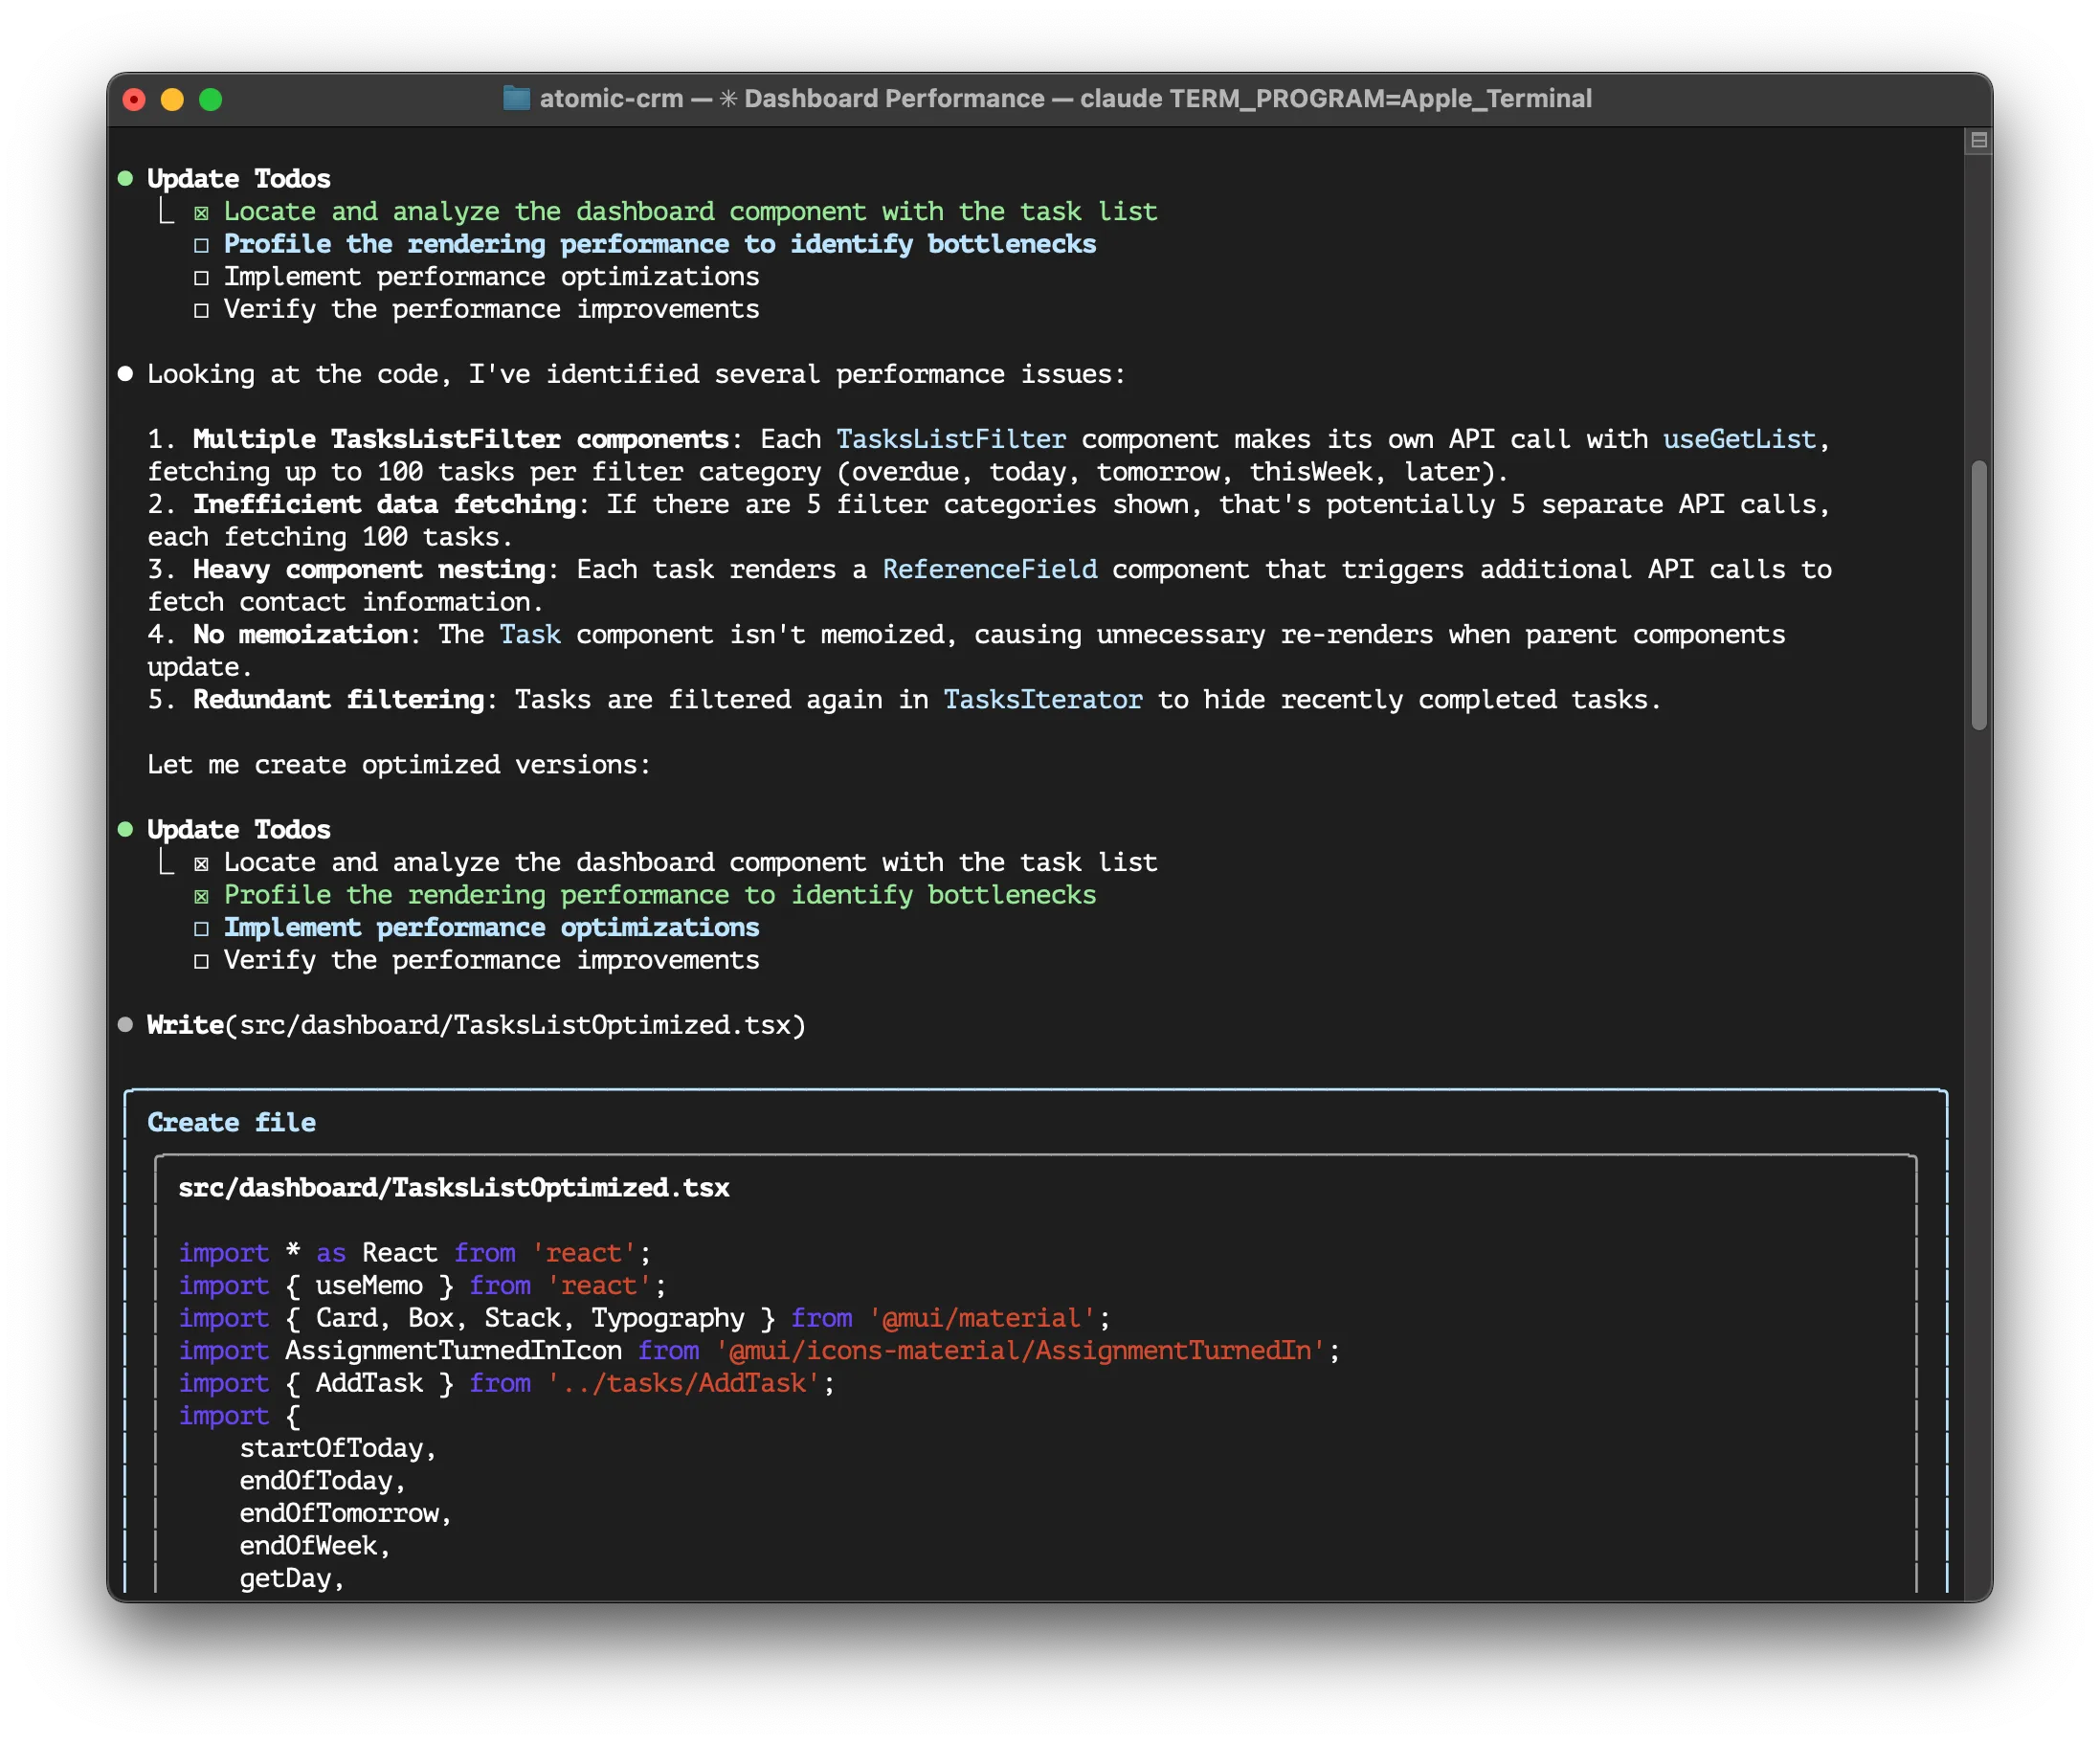Click checked box for first 'Locate and analyze' todo
This screenshot has width=2100, height=1744.
coord(201,213)
